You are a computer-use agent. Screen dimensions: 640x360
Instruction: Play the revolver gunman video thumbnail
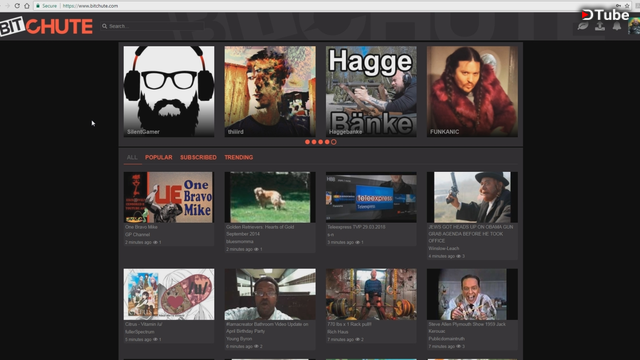click(472, 197)
